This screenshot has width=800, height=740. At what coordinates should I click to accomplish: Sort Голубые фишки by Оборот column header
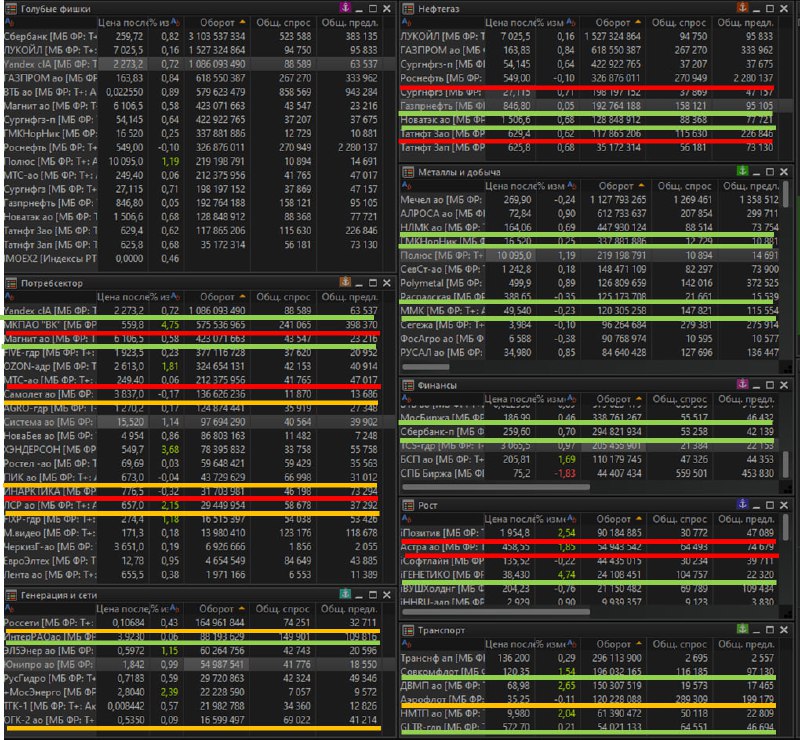pos(217,22)
